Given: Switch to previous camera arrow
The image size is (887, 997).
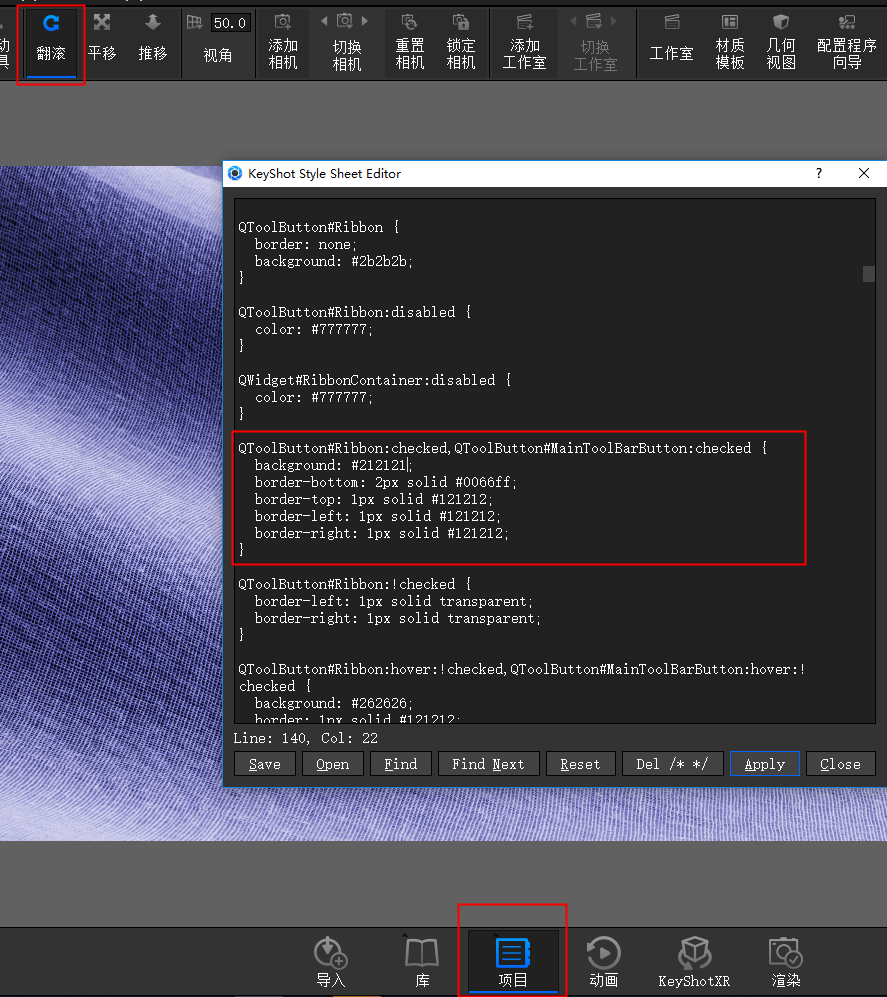Looking at the screenshot, I should 324,22.
